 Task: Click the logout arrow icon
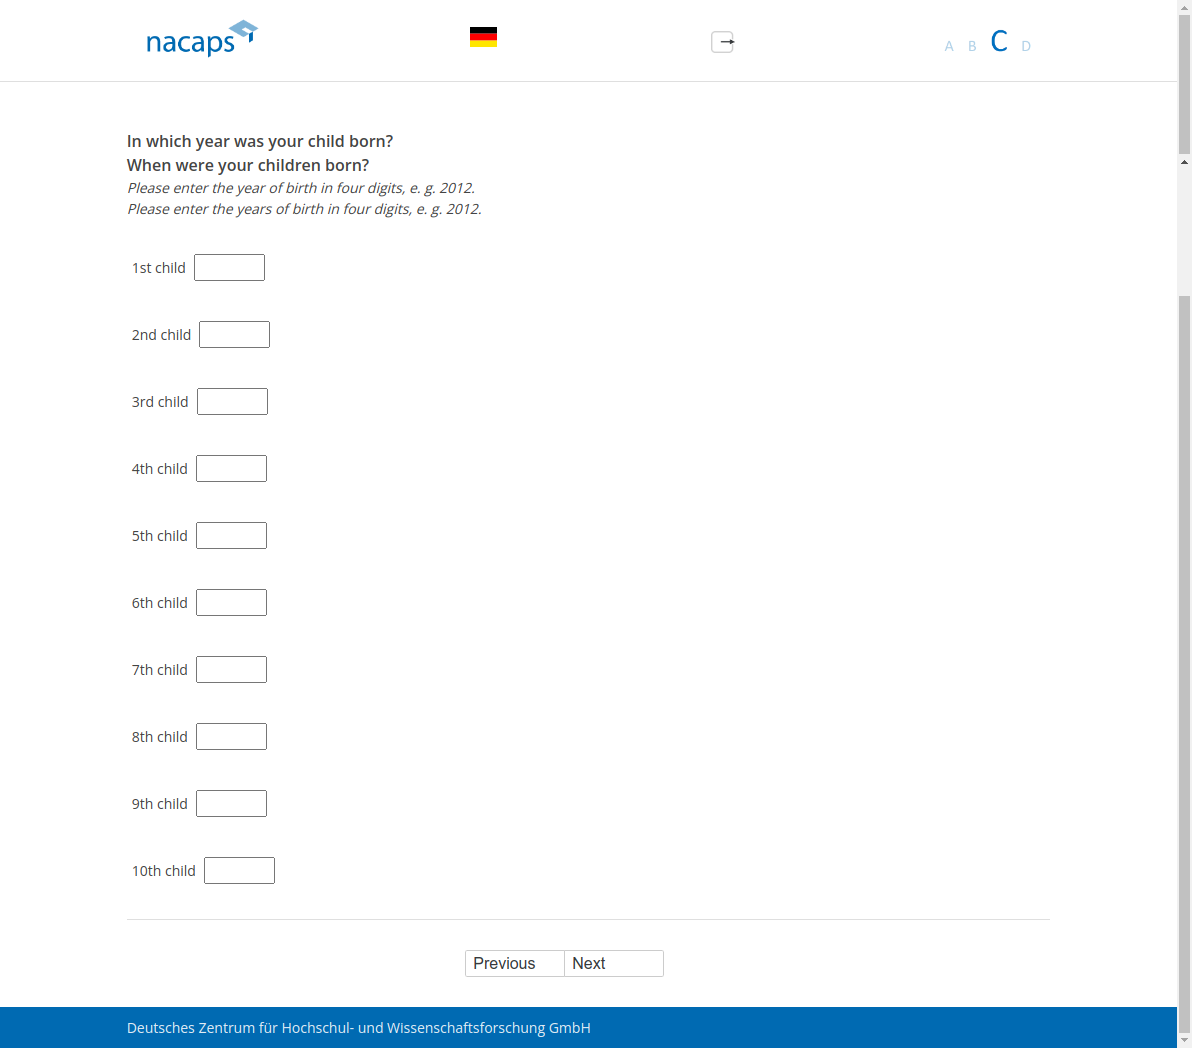pos(722,42)
